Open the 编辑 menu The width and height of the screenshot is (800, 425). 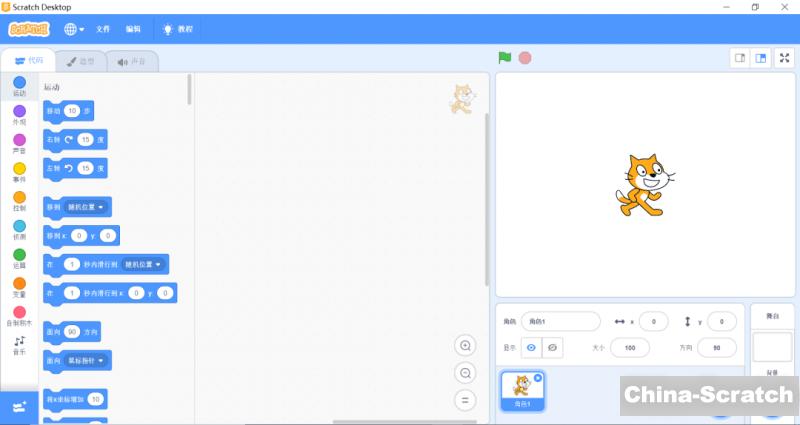[x=133, y=29]
